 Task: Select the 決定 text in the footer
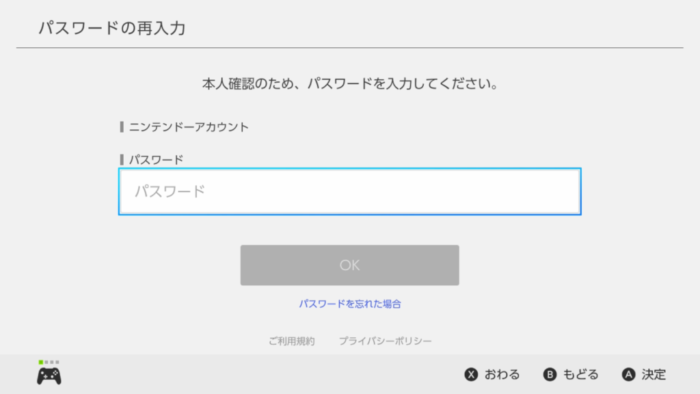click(654, 374)
